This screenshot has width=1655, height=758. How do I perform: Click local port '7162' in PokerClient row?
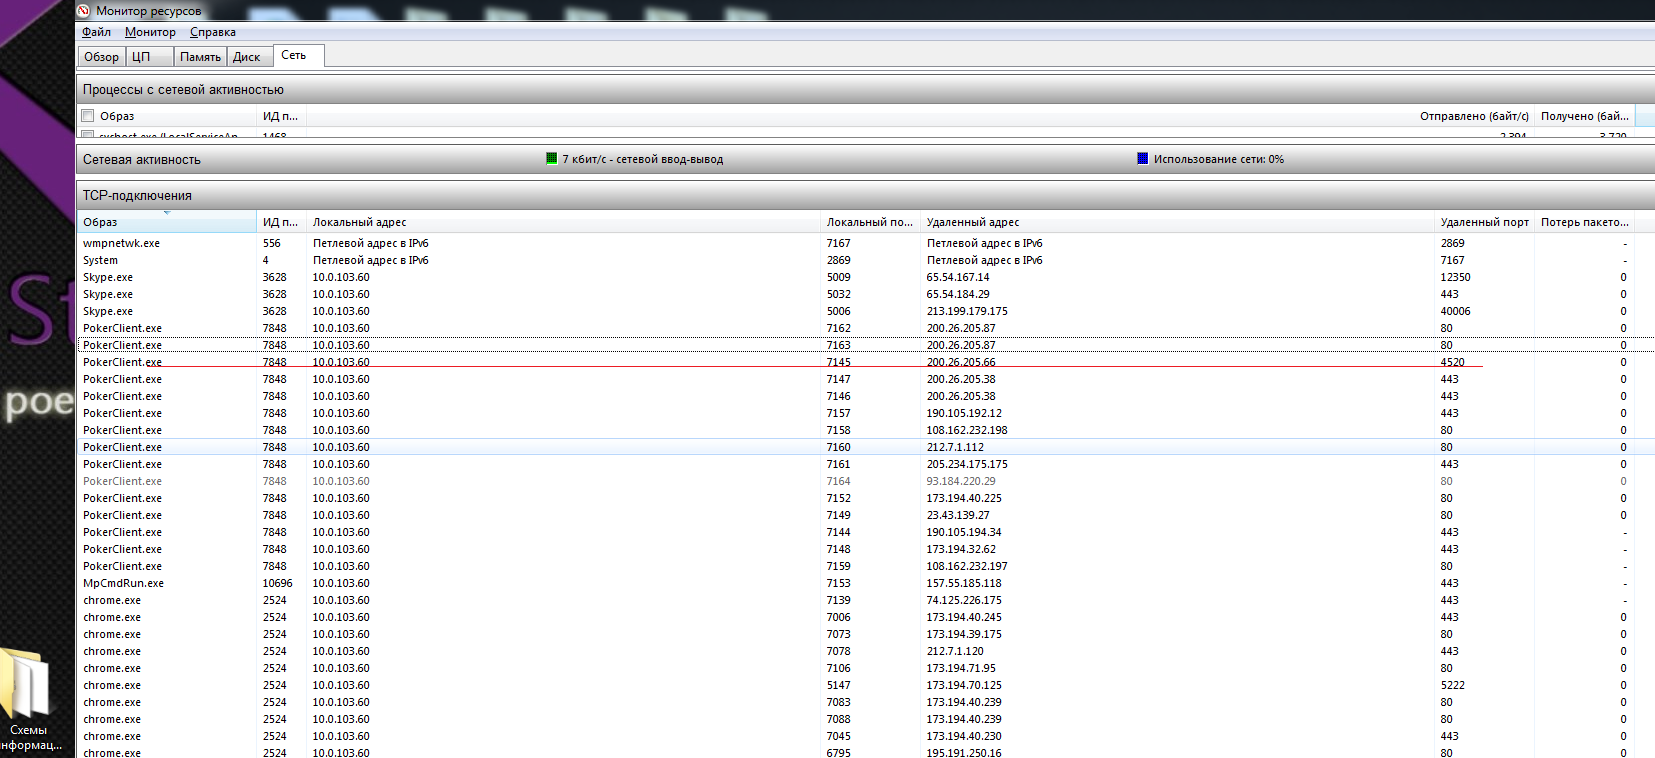pos(839,328)
